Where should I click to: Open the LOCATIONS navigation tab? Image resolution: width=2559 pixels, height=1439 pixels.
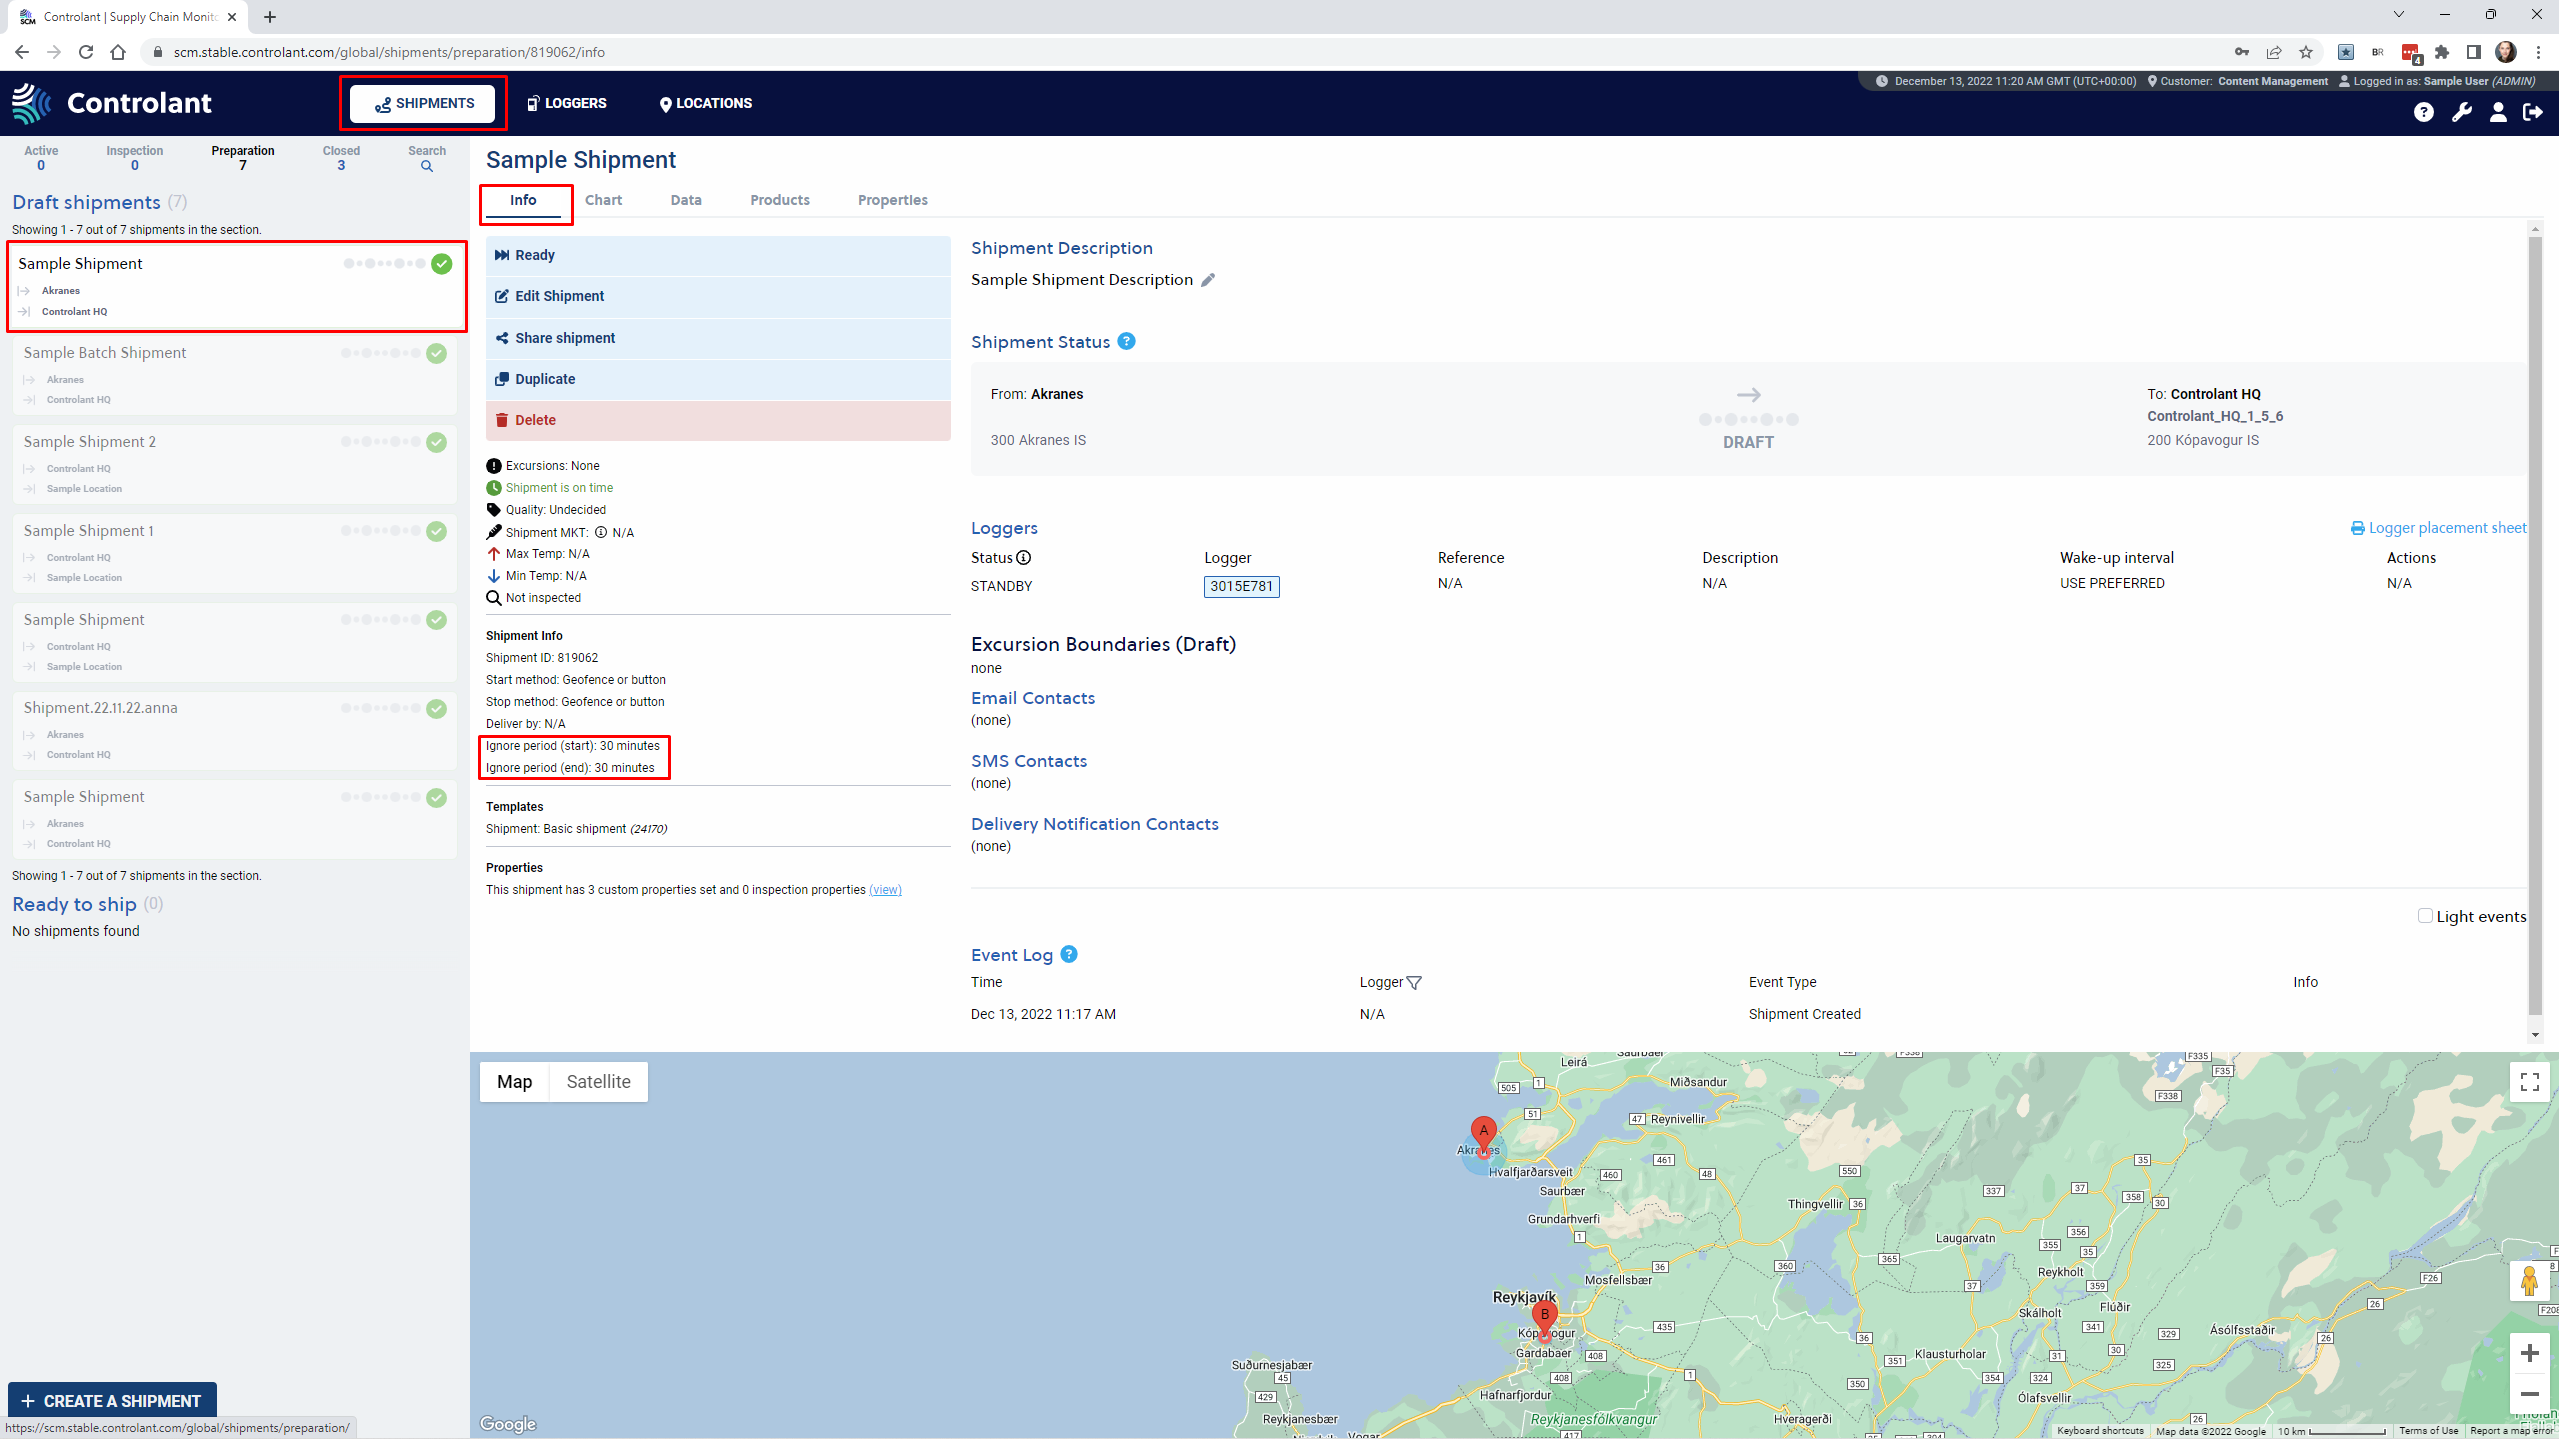[705, 103]
